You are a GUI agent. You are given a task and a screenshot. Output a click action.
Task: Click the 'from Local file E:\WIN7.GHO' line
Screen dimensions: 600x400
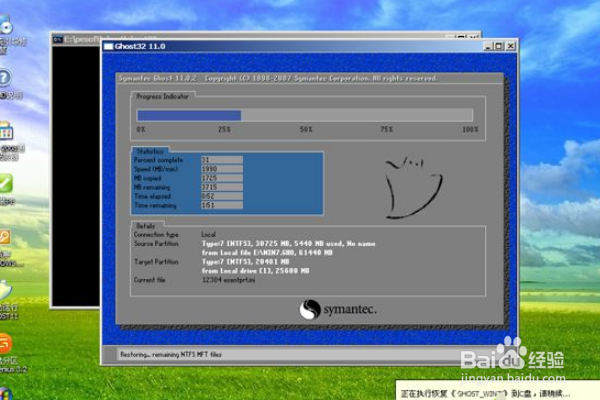pyautogui.click(x=267, y=253)
